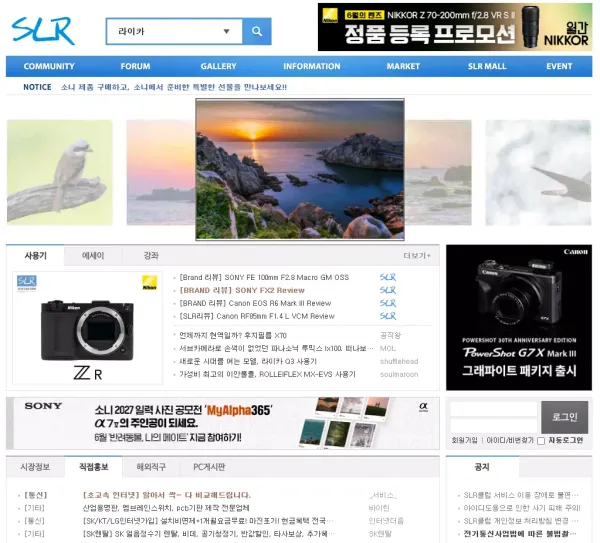Click the SLR logo at top left
The width and height of the screenshot is (600, 543).
[43, 31]
